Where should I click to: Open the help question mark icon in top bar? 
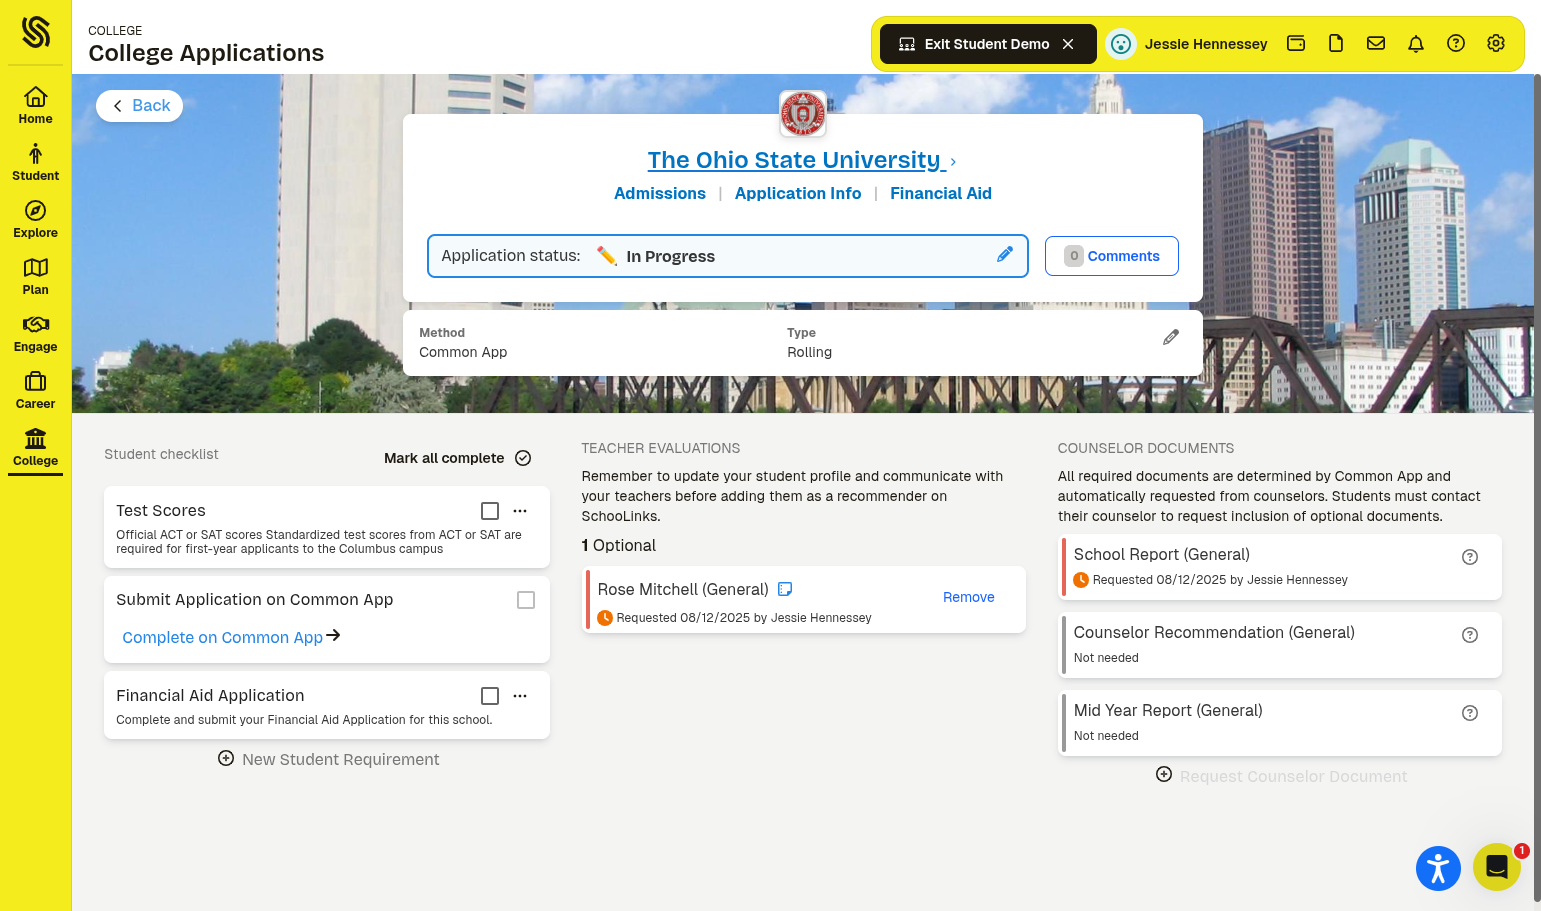coord(1456,43)
